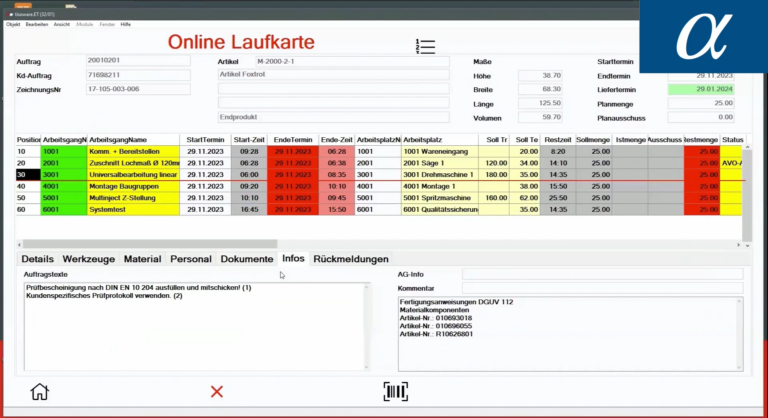Viewport: 768px width, 418px height.
Task: Open the Details tab
Action: [38, 259]
